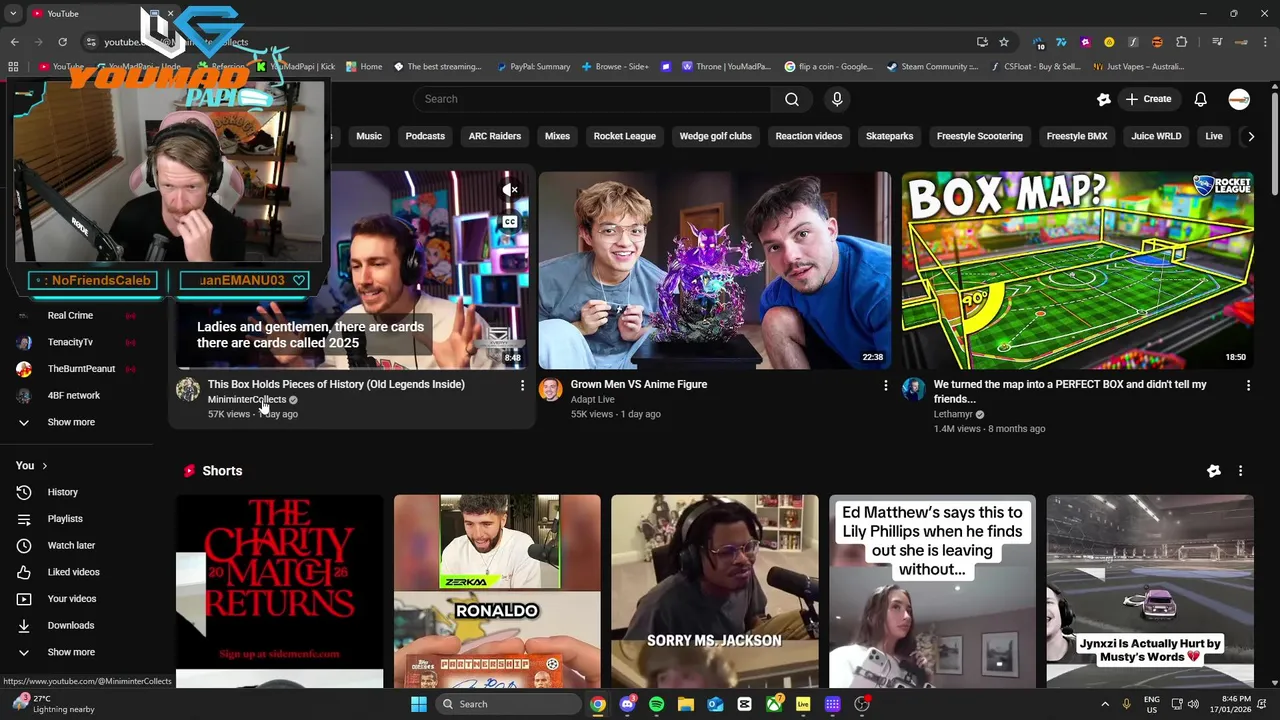Open Chrome extensions puzzle icon
1280x720 pixels.
tap(1182, 42)
